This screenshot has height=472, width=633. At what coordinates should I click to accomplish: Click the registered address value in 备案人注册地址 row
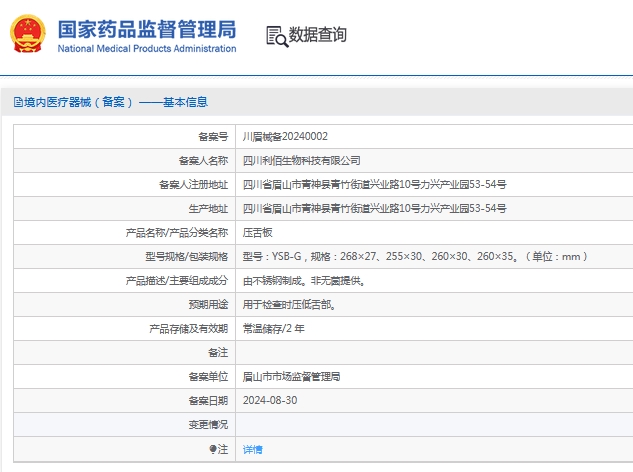374,185
